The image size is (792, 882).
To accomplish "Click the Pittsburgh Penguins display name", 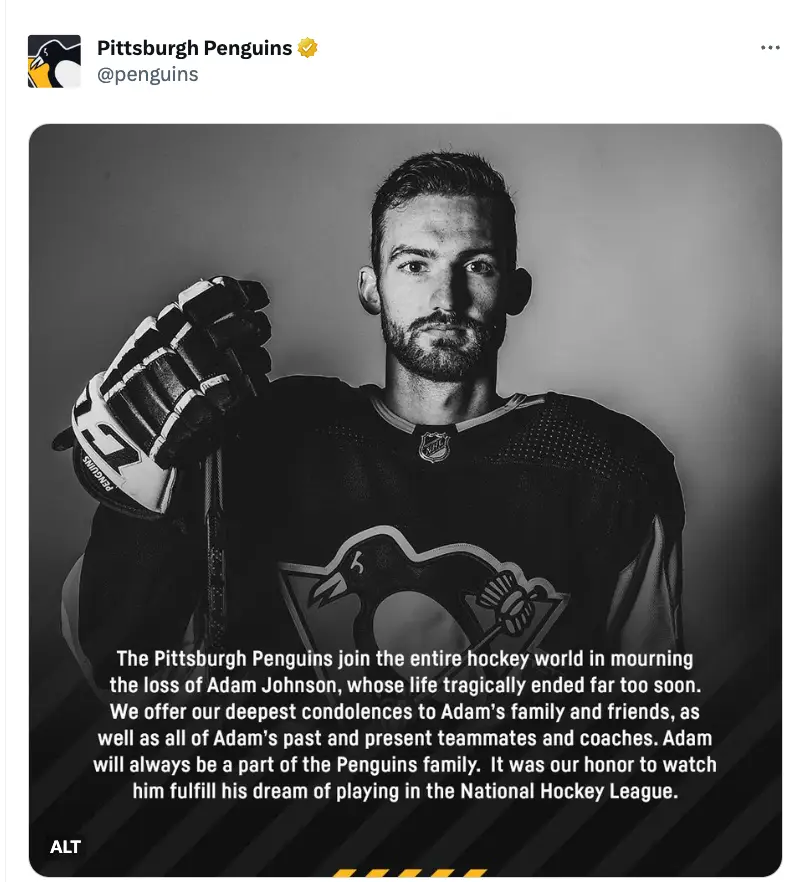I will pos(193,45).
